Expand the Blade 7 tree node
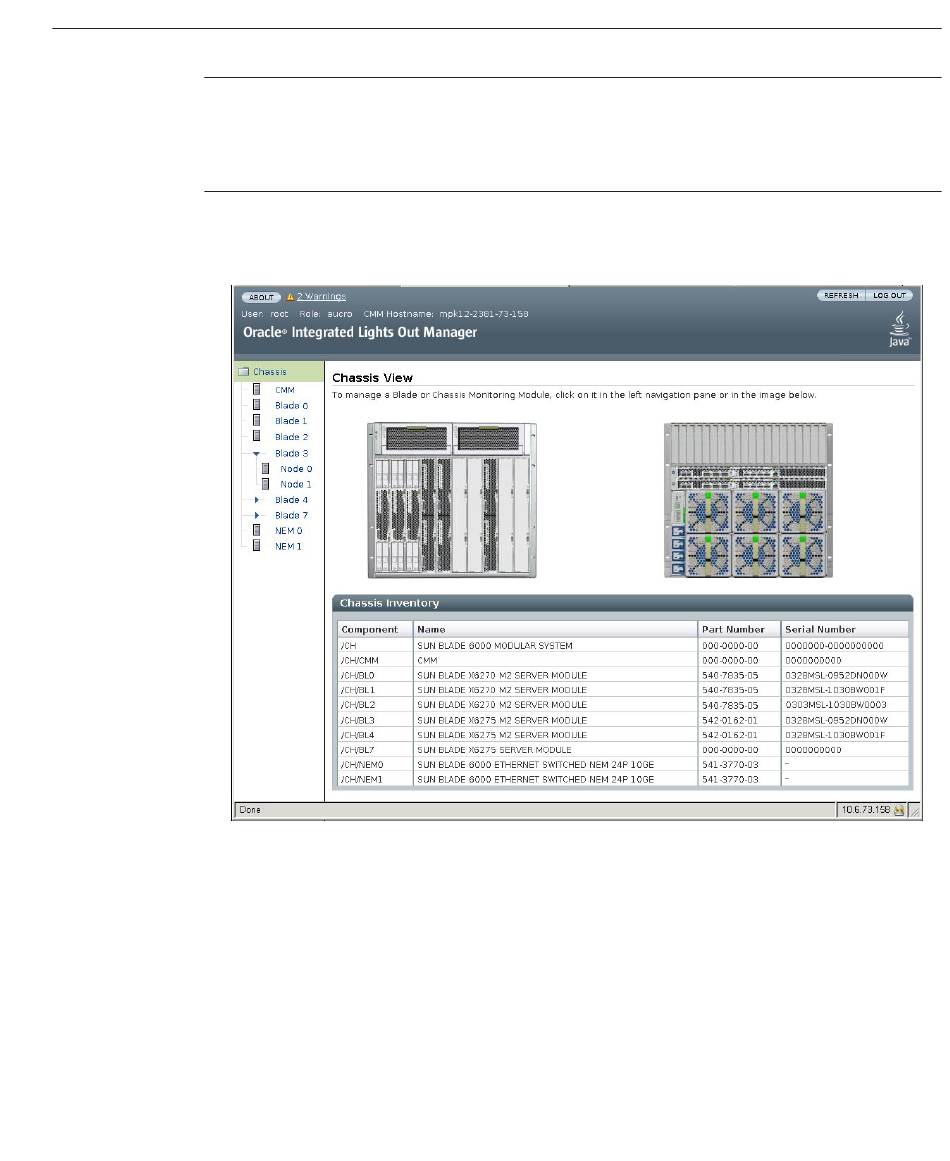 point(256,515)
